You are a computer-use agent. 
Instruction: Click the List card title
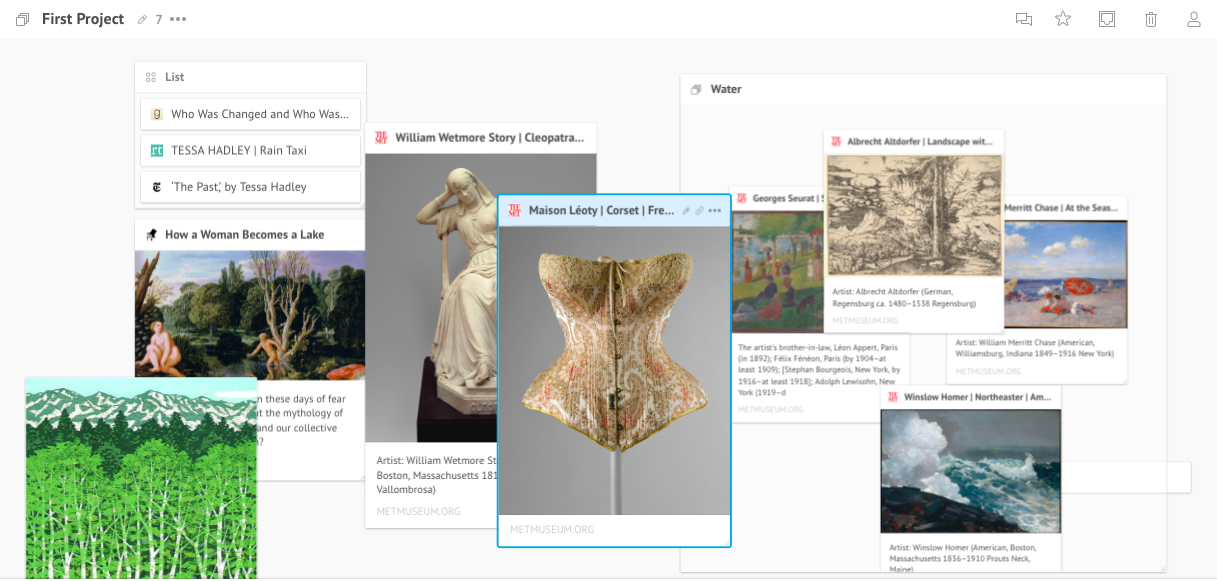[175, 77]
